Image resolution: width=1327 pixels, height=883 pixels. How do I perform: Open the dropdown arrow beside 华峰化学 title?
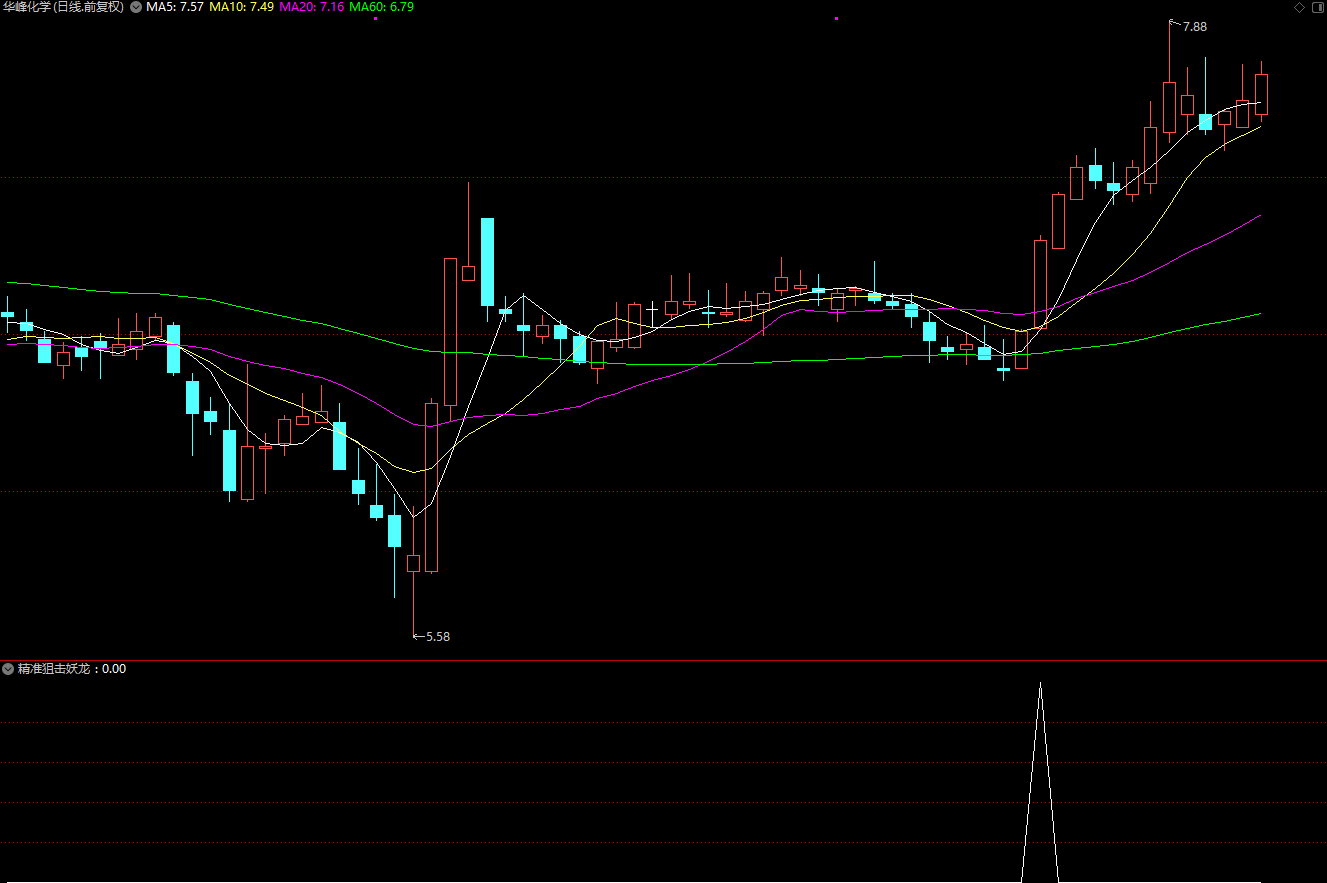[x=136, y=7]
